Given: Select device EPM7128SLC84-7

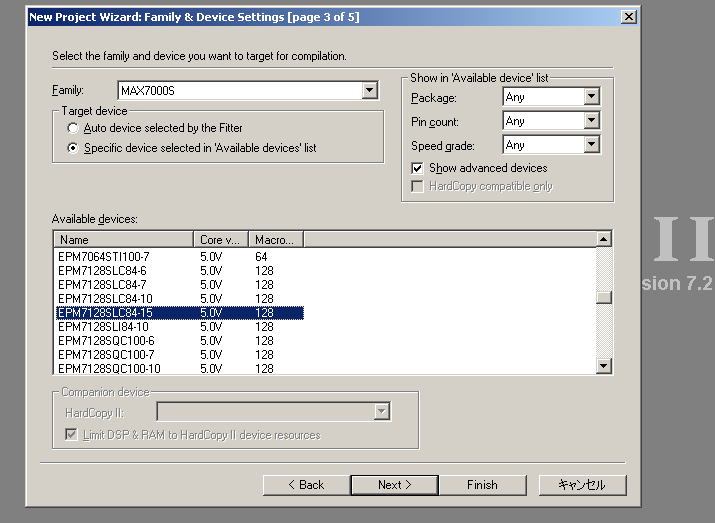Looking at the screenshot, I should click(x=102, y=285).
